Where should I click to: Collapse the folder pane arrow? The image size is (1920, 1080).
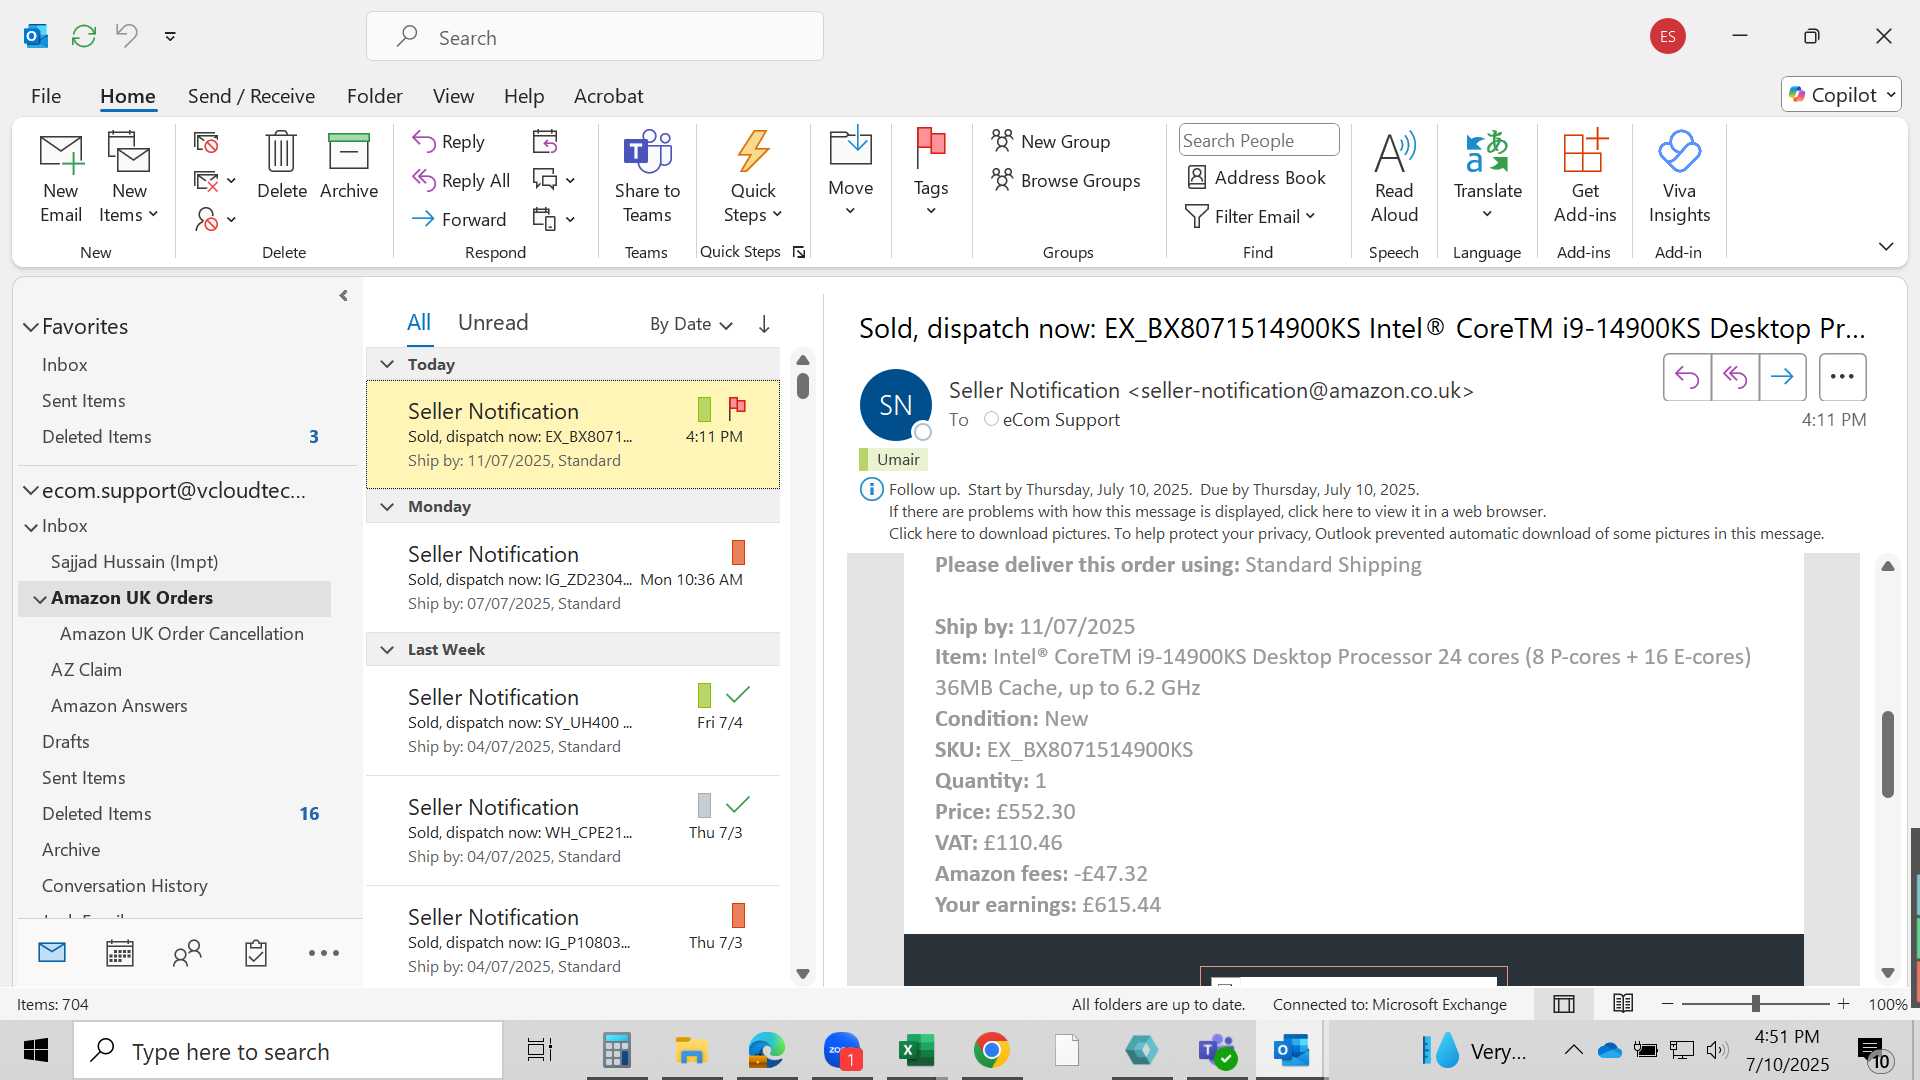tap(343, 295)
